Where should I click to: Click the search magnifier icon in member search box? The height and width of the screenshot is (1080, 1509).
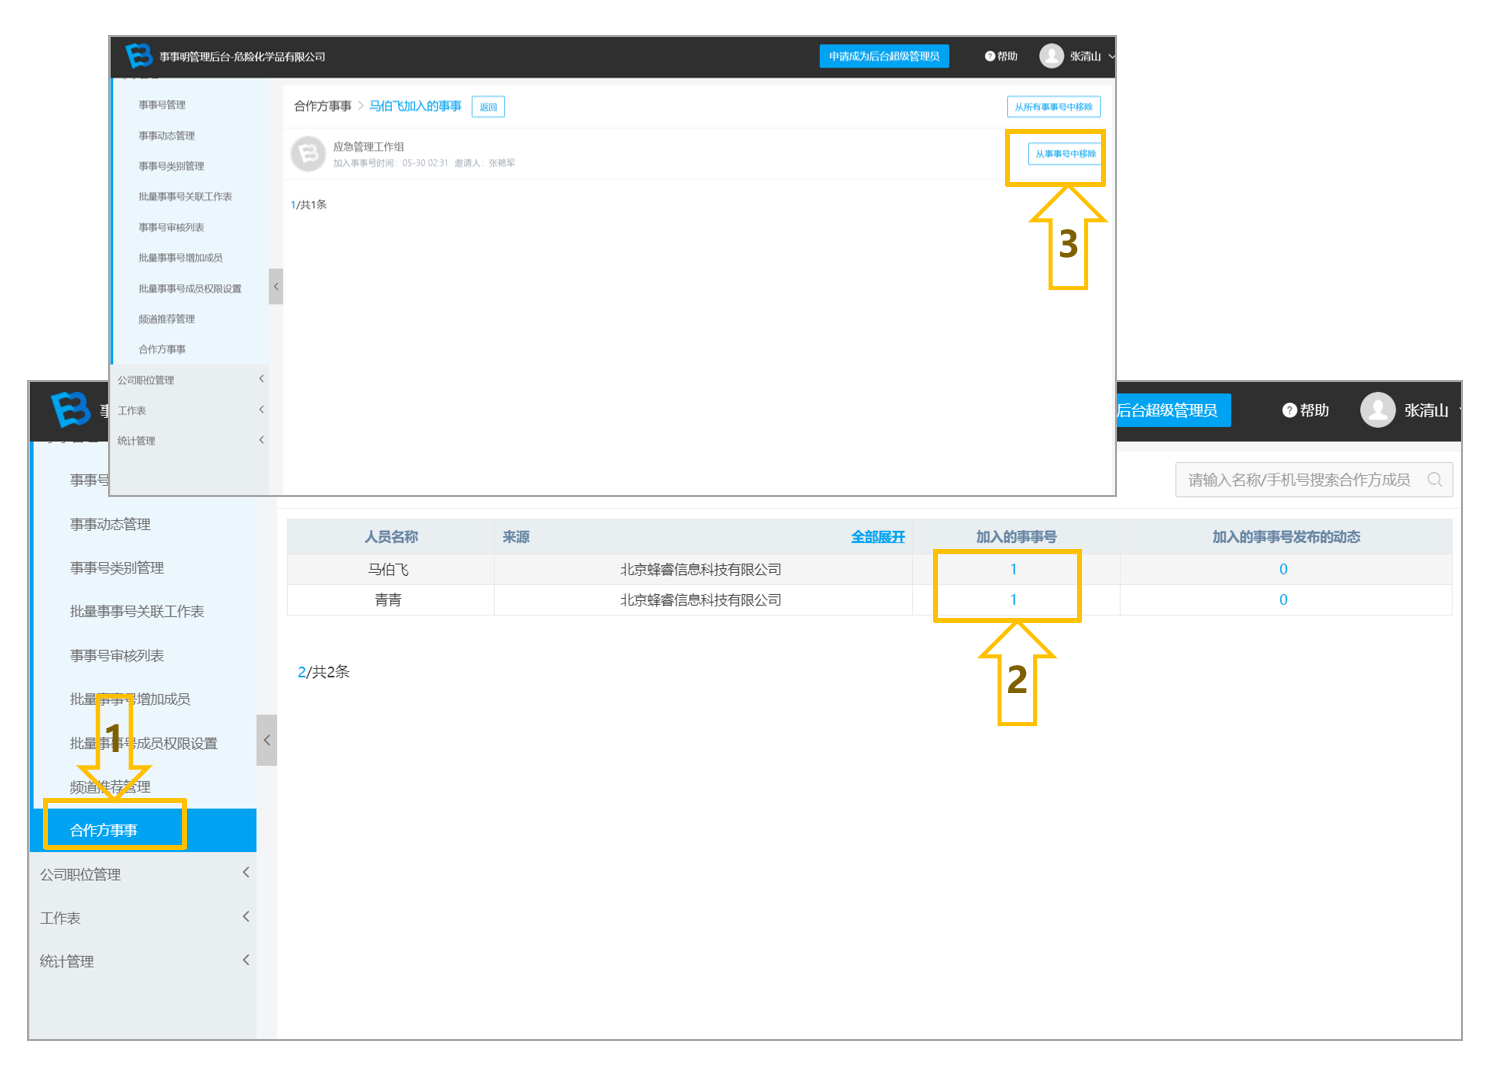1434,480
